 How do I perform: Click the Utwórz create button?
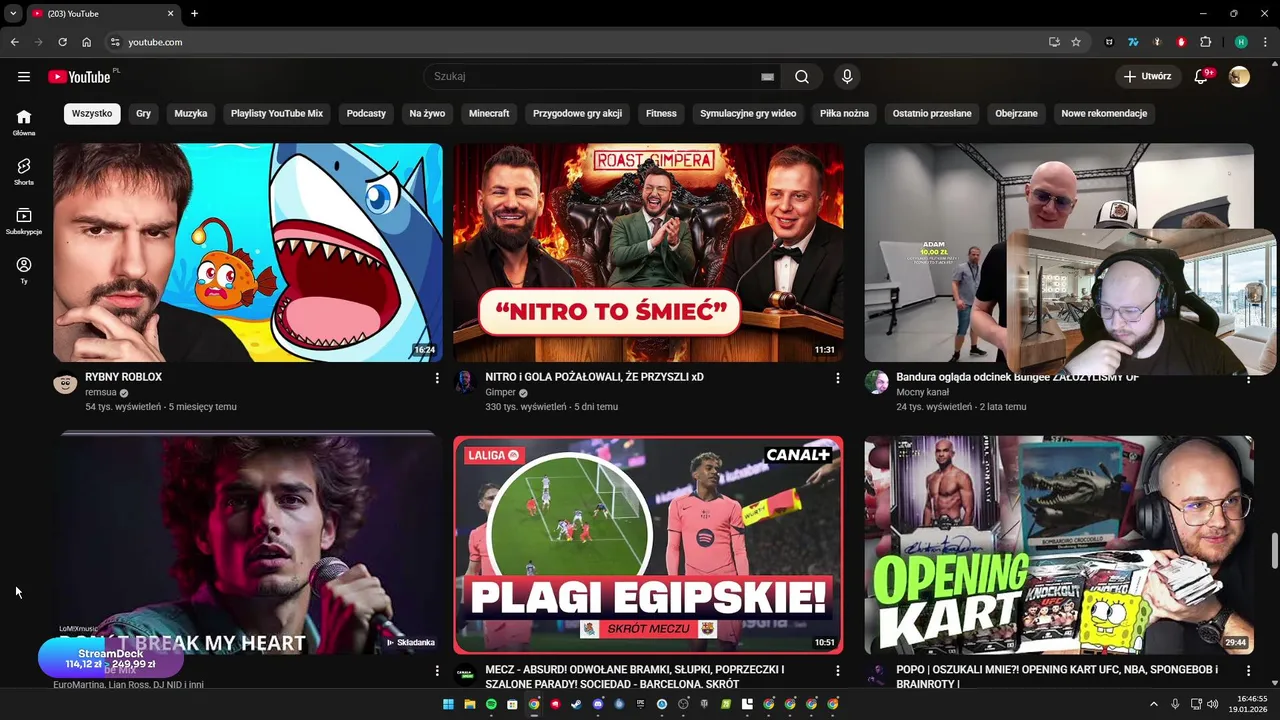1148,77
